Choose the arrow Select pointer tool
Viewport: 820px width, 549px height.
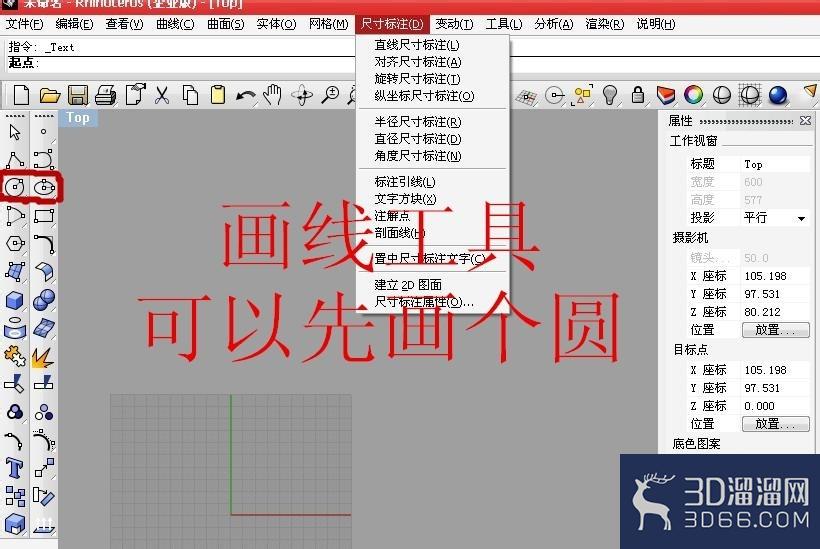point(15,131)
